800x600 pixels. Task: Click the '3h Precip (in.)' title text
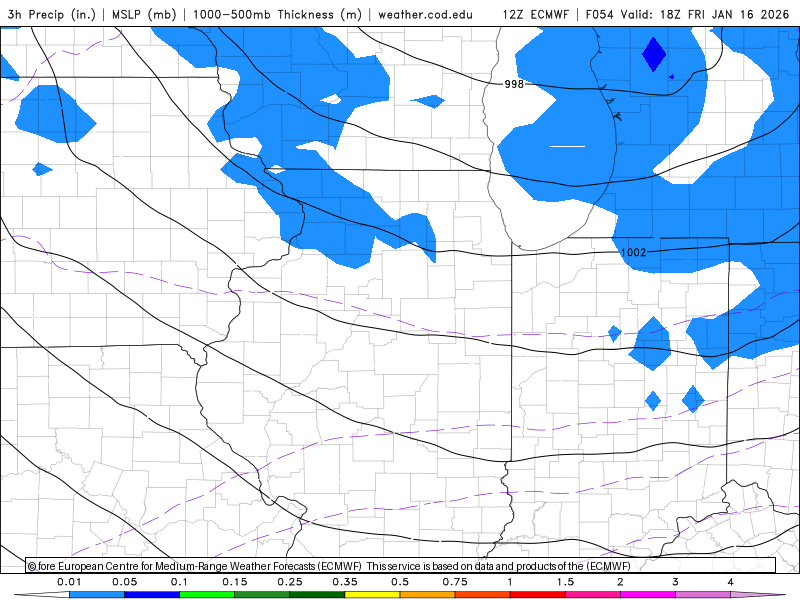pos(52,14)
